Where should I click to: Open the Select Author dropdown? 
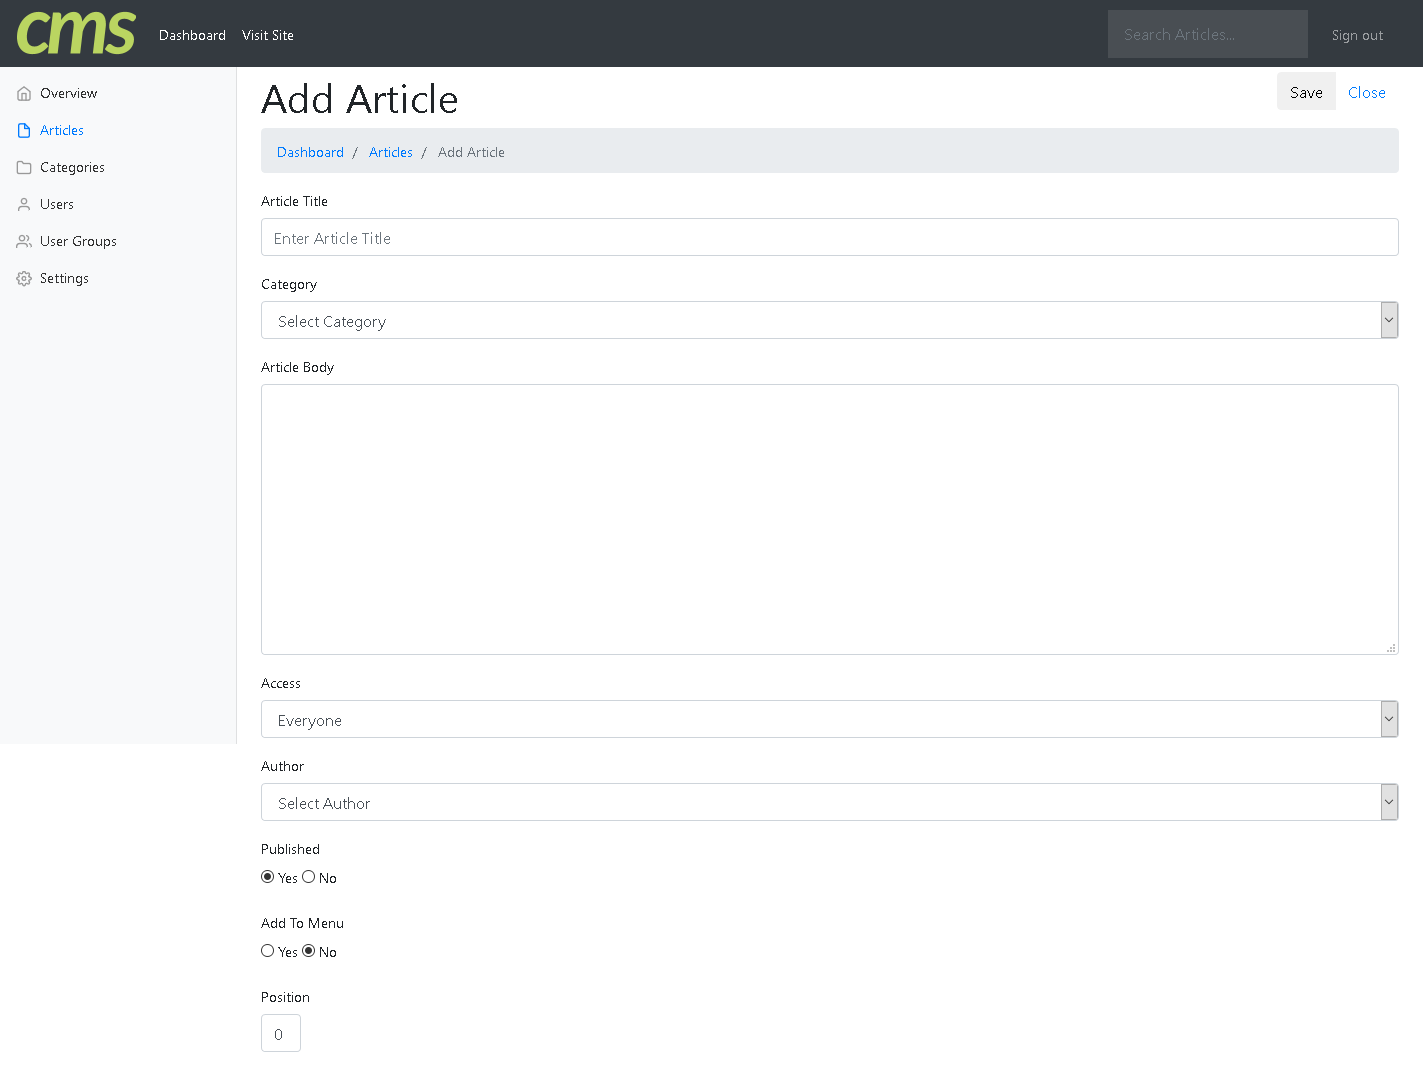828,803
